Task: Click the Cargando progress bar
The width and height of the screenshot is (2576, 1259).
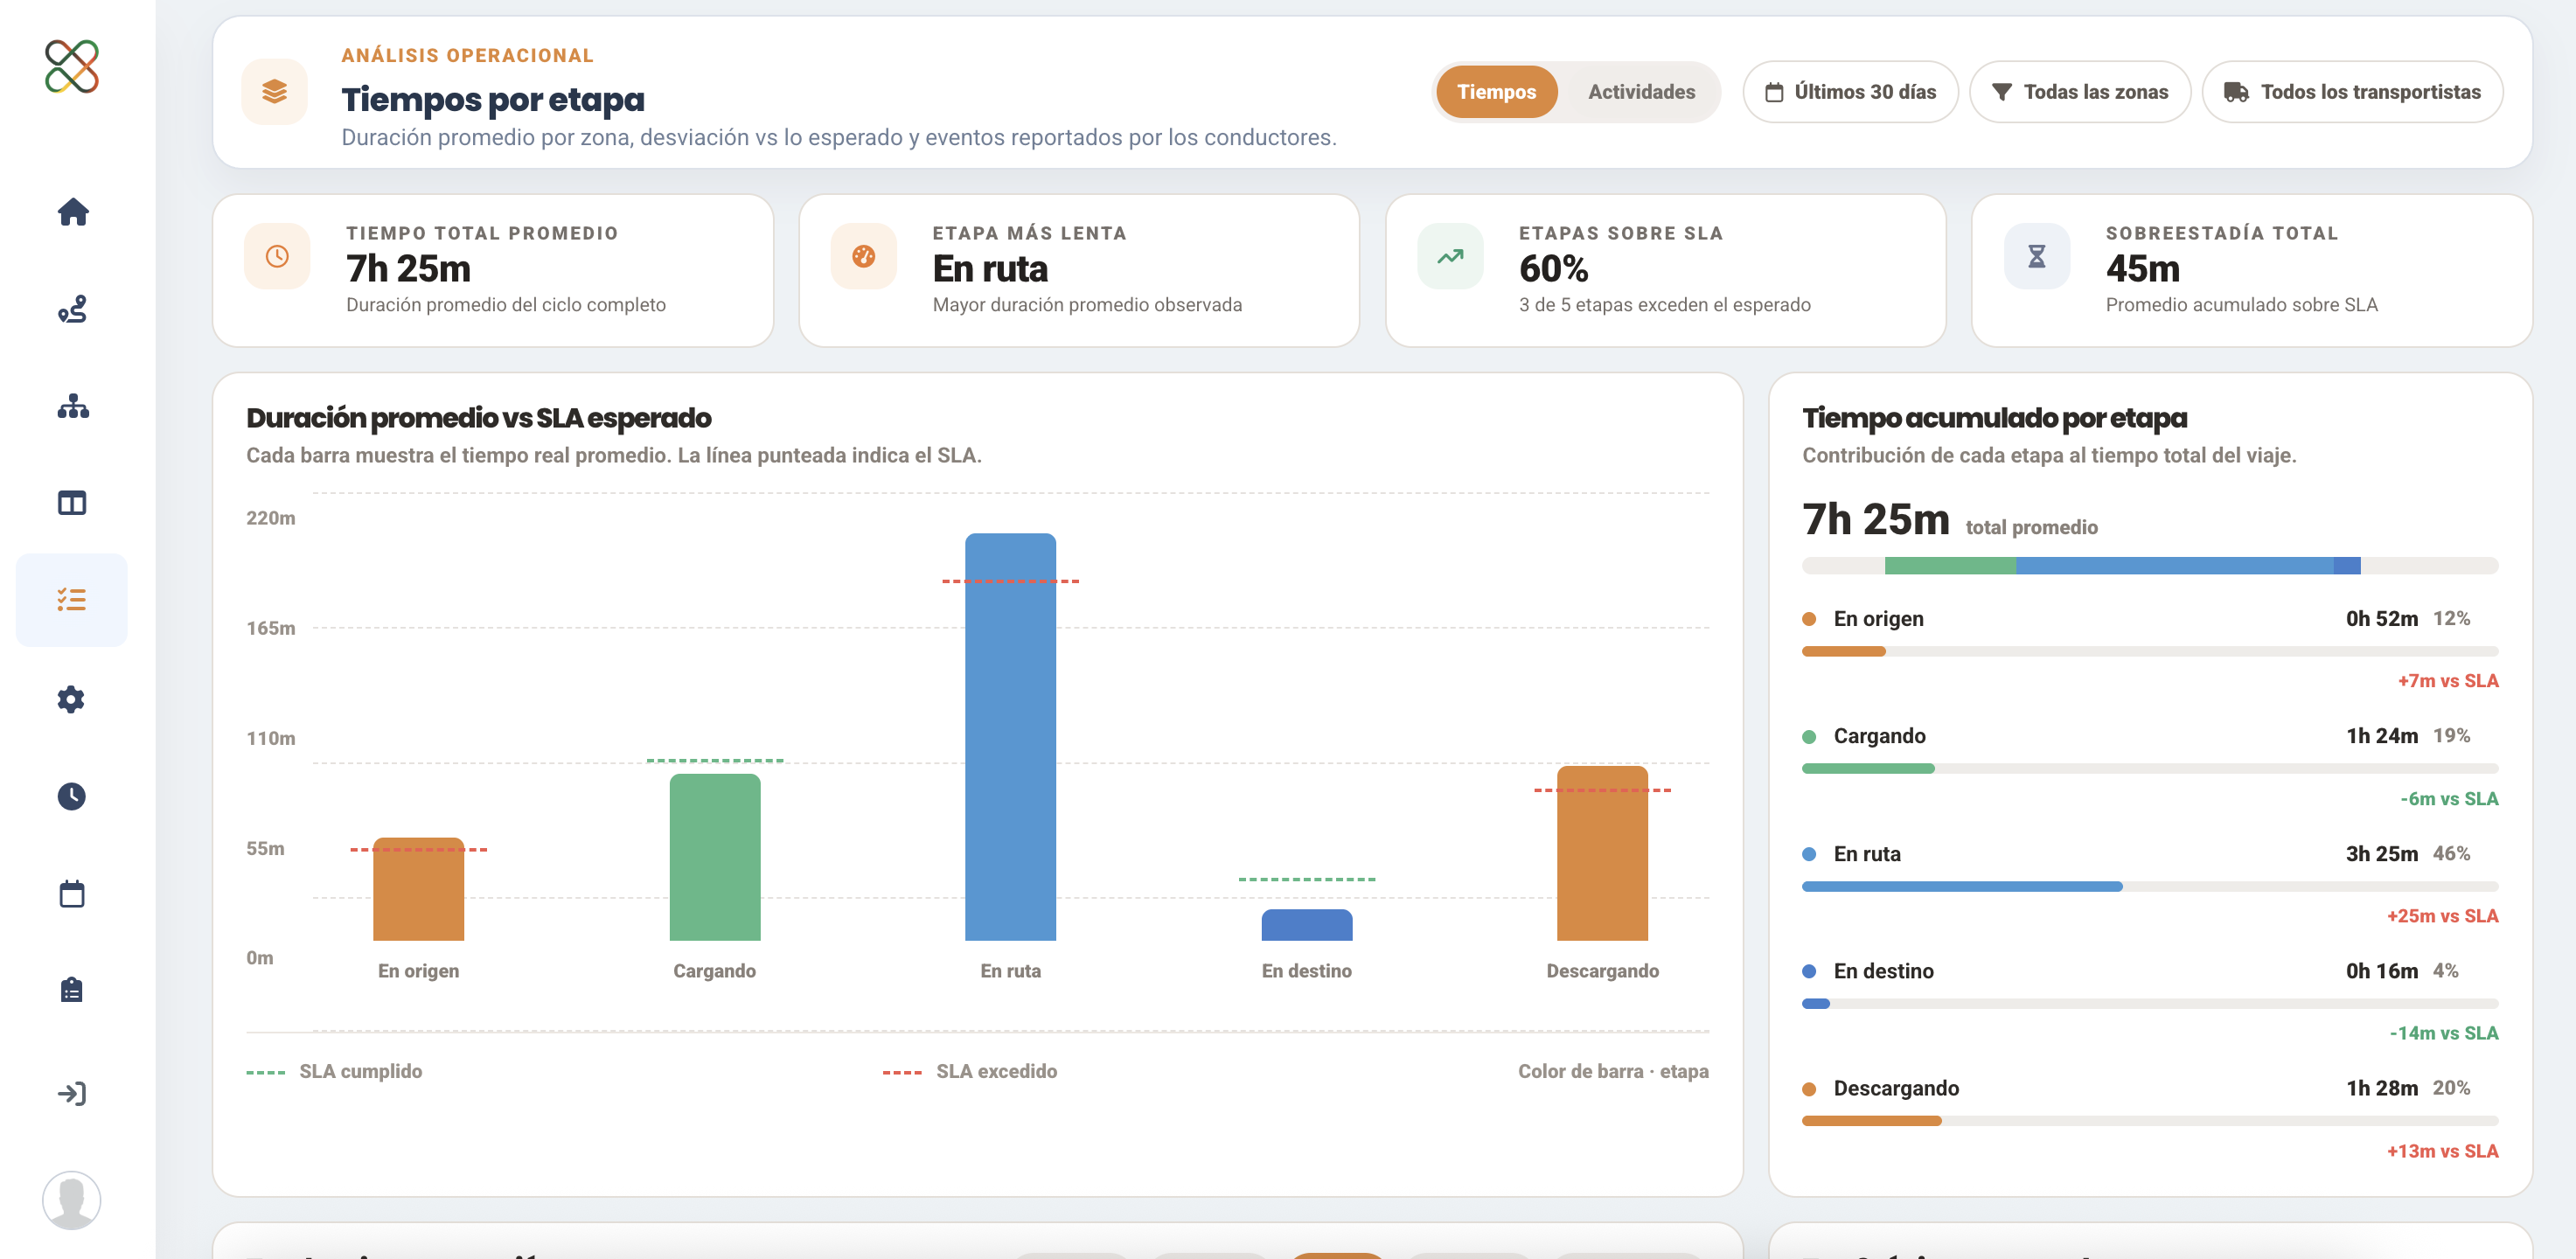Action: click(x=2150, y=769)
